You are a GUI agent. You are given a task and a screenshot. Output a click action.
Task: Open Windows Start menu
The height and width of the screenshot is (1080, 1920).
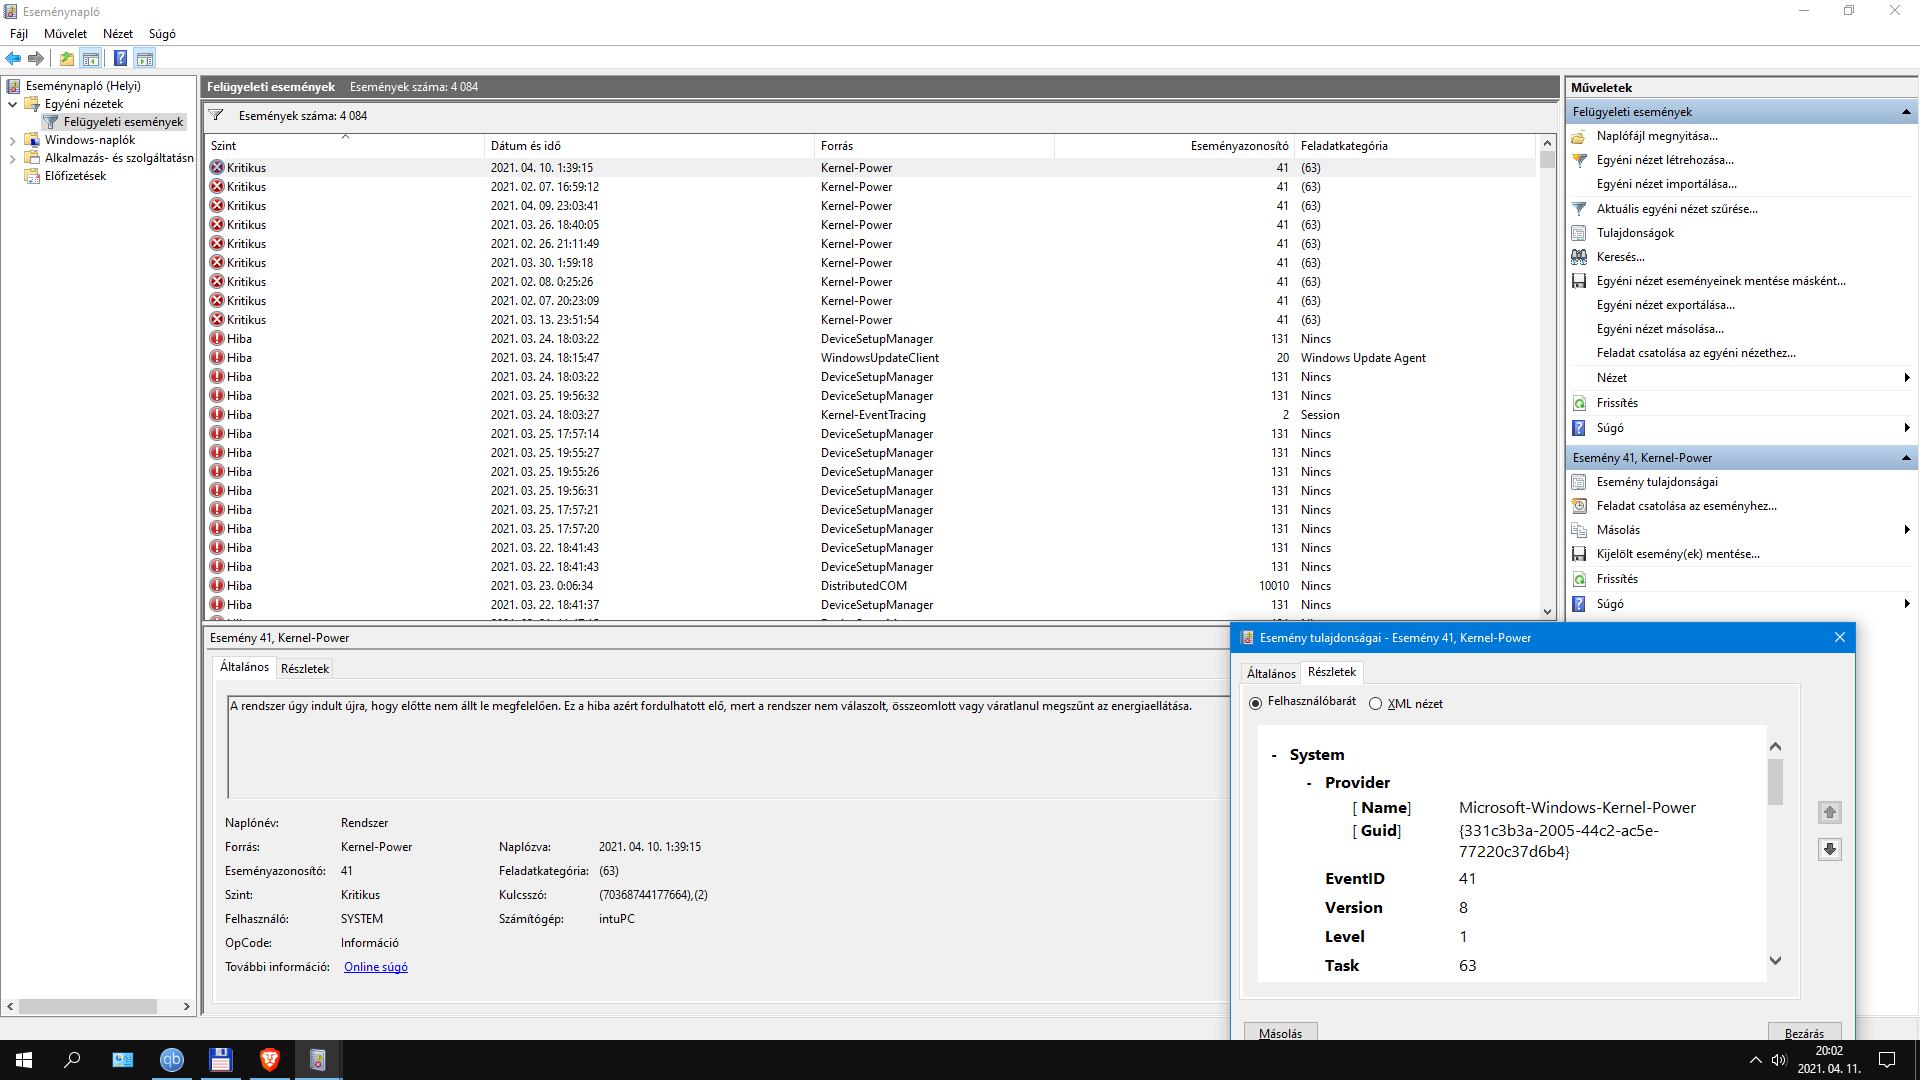[24, 1060]
